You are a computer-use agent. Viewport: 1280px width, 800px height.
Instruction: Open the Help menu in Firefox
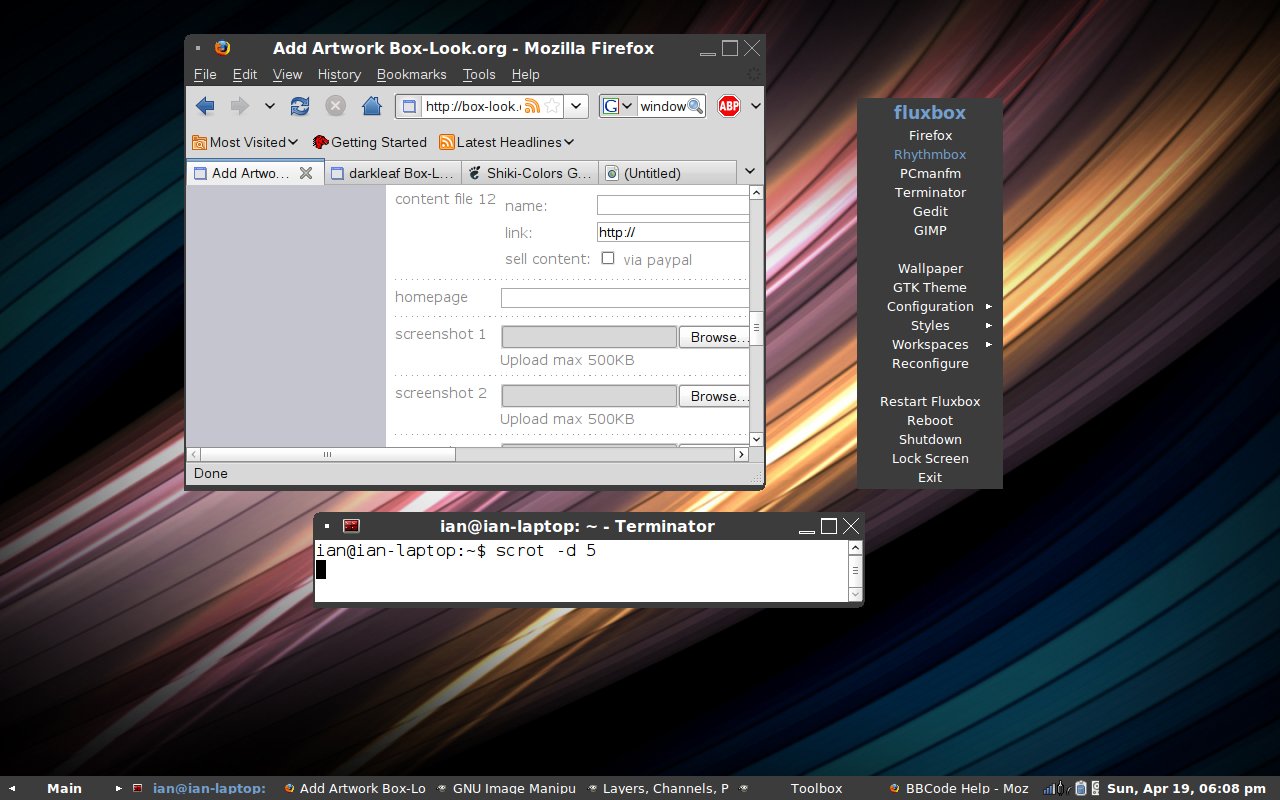click(525, 74)
